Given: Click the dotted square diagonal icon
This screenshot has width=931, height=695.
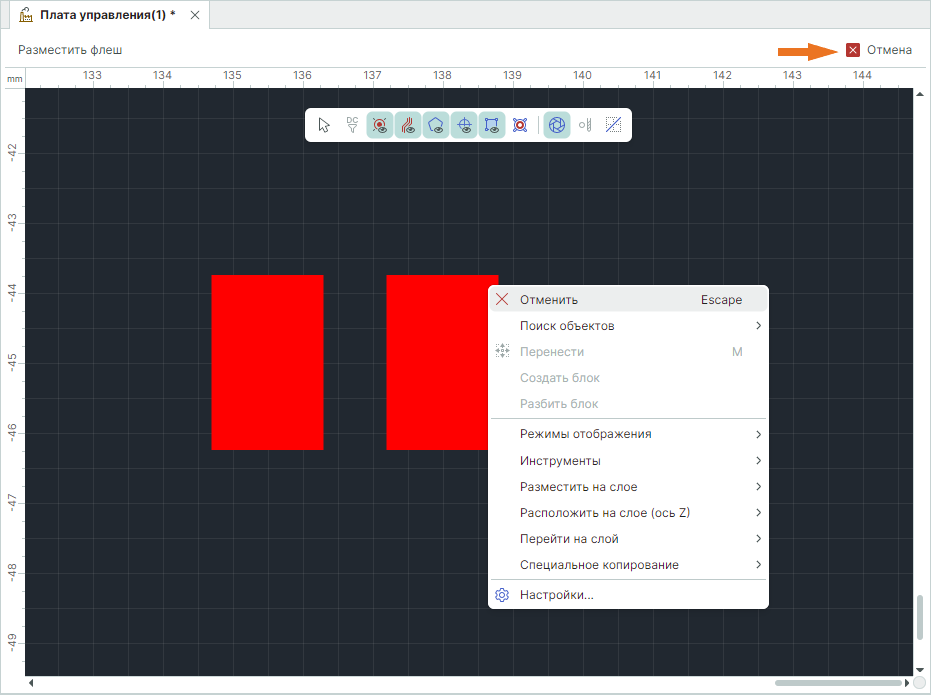Looking at the screenshot, I should 614,125.
